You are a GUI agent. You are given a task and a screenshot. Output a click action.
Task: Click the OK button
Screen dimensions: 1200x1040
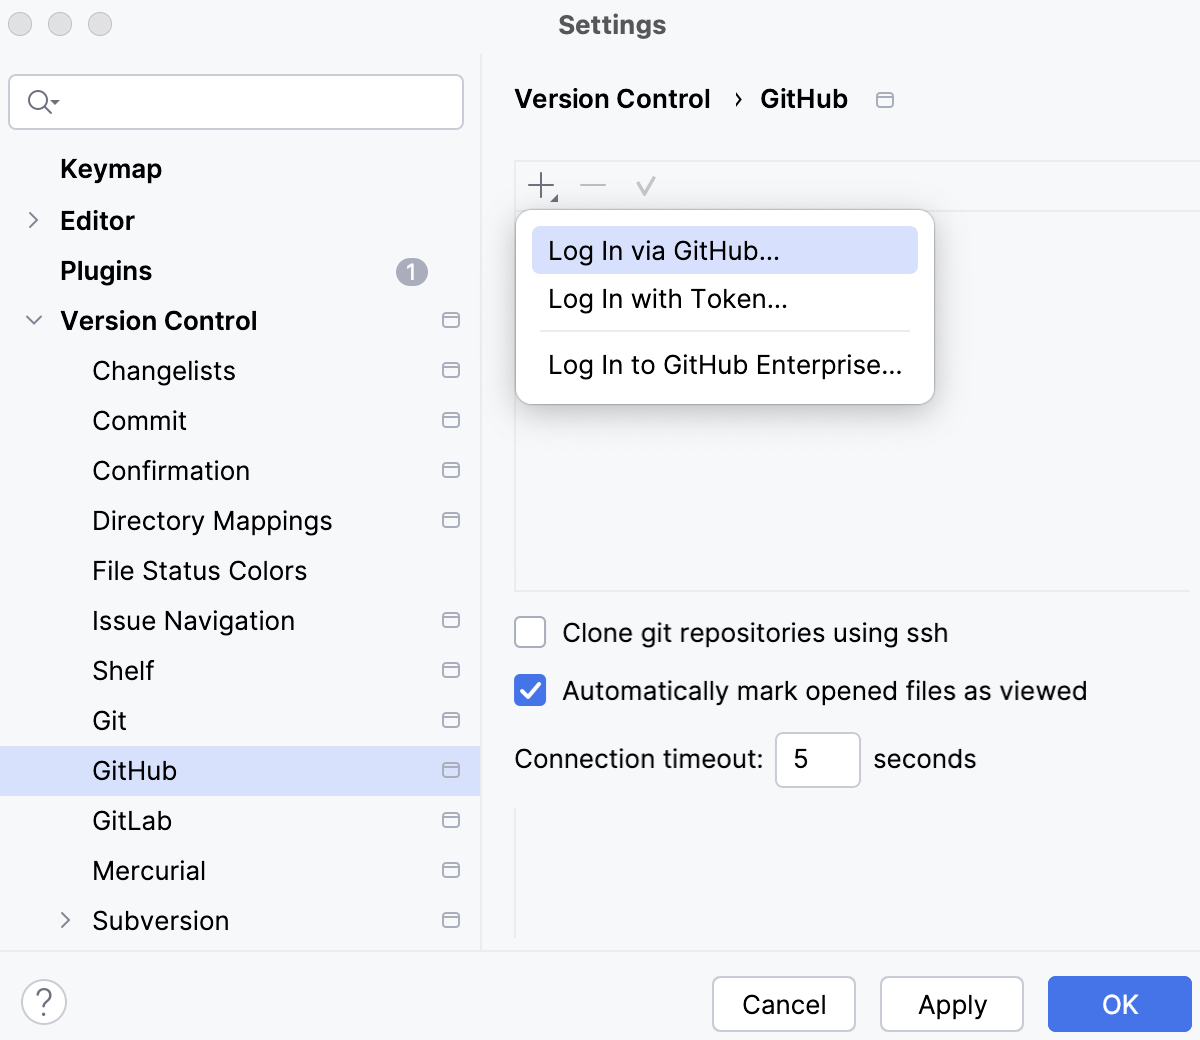[1119, 1004]
